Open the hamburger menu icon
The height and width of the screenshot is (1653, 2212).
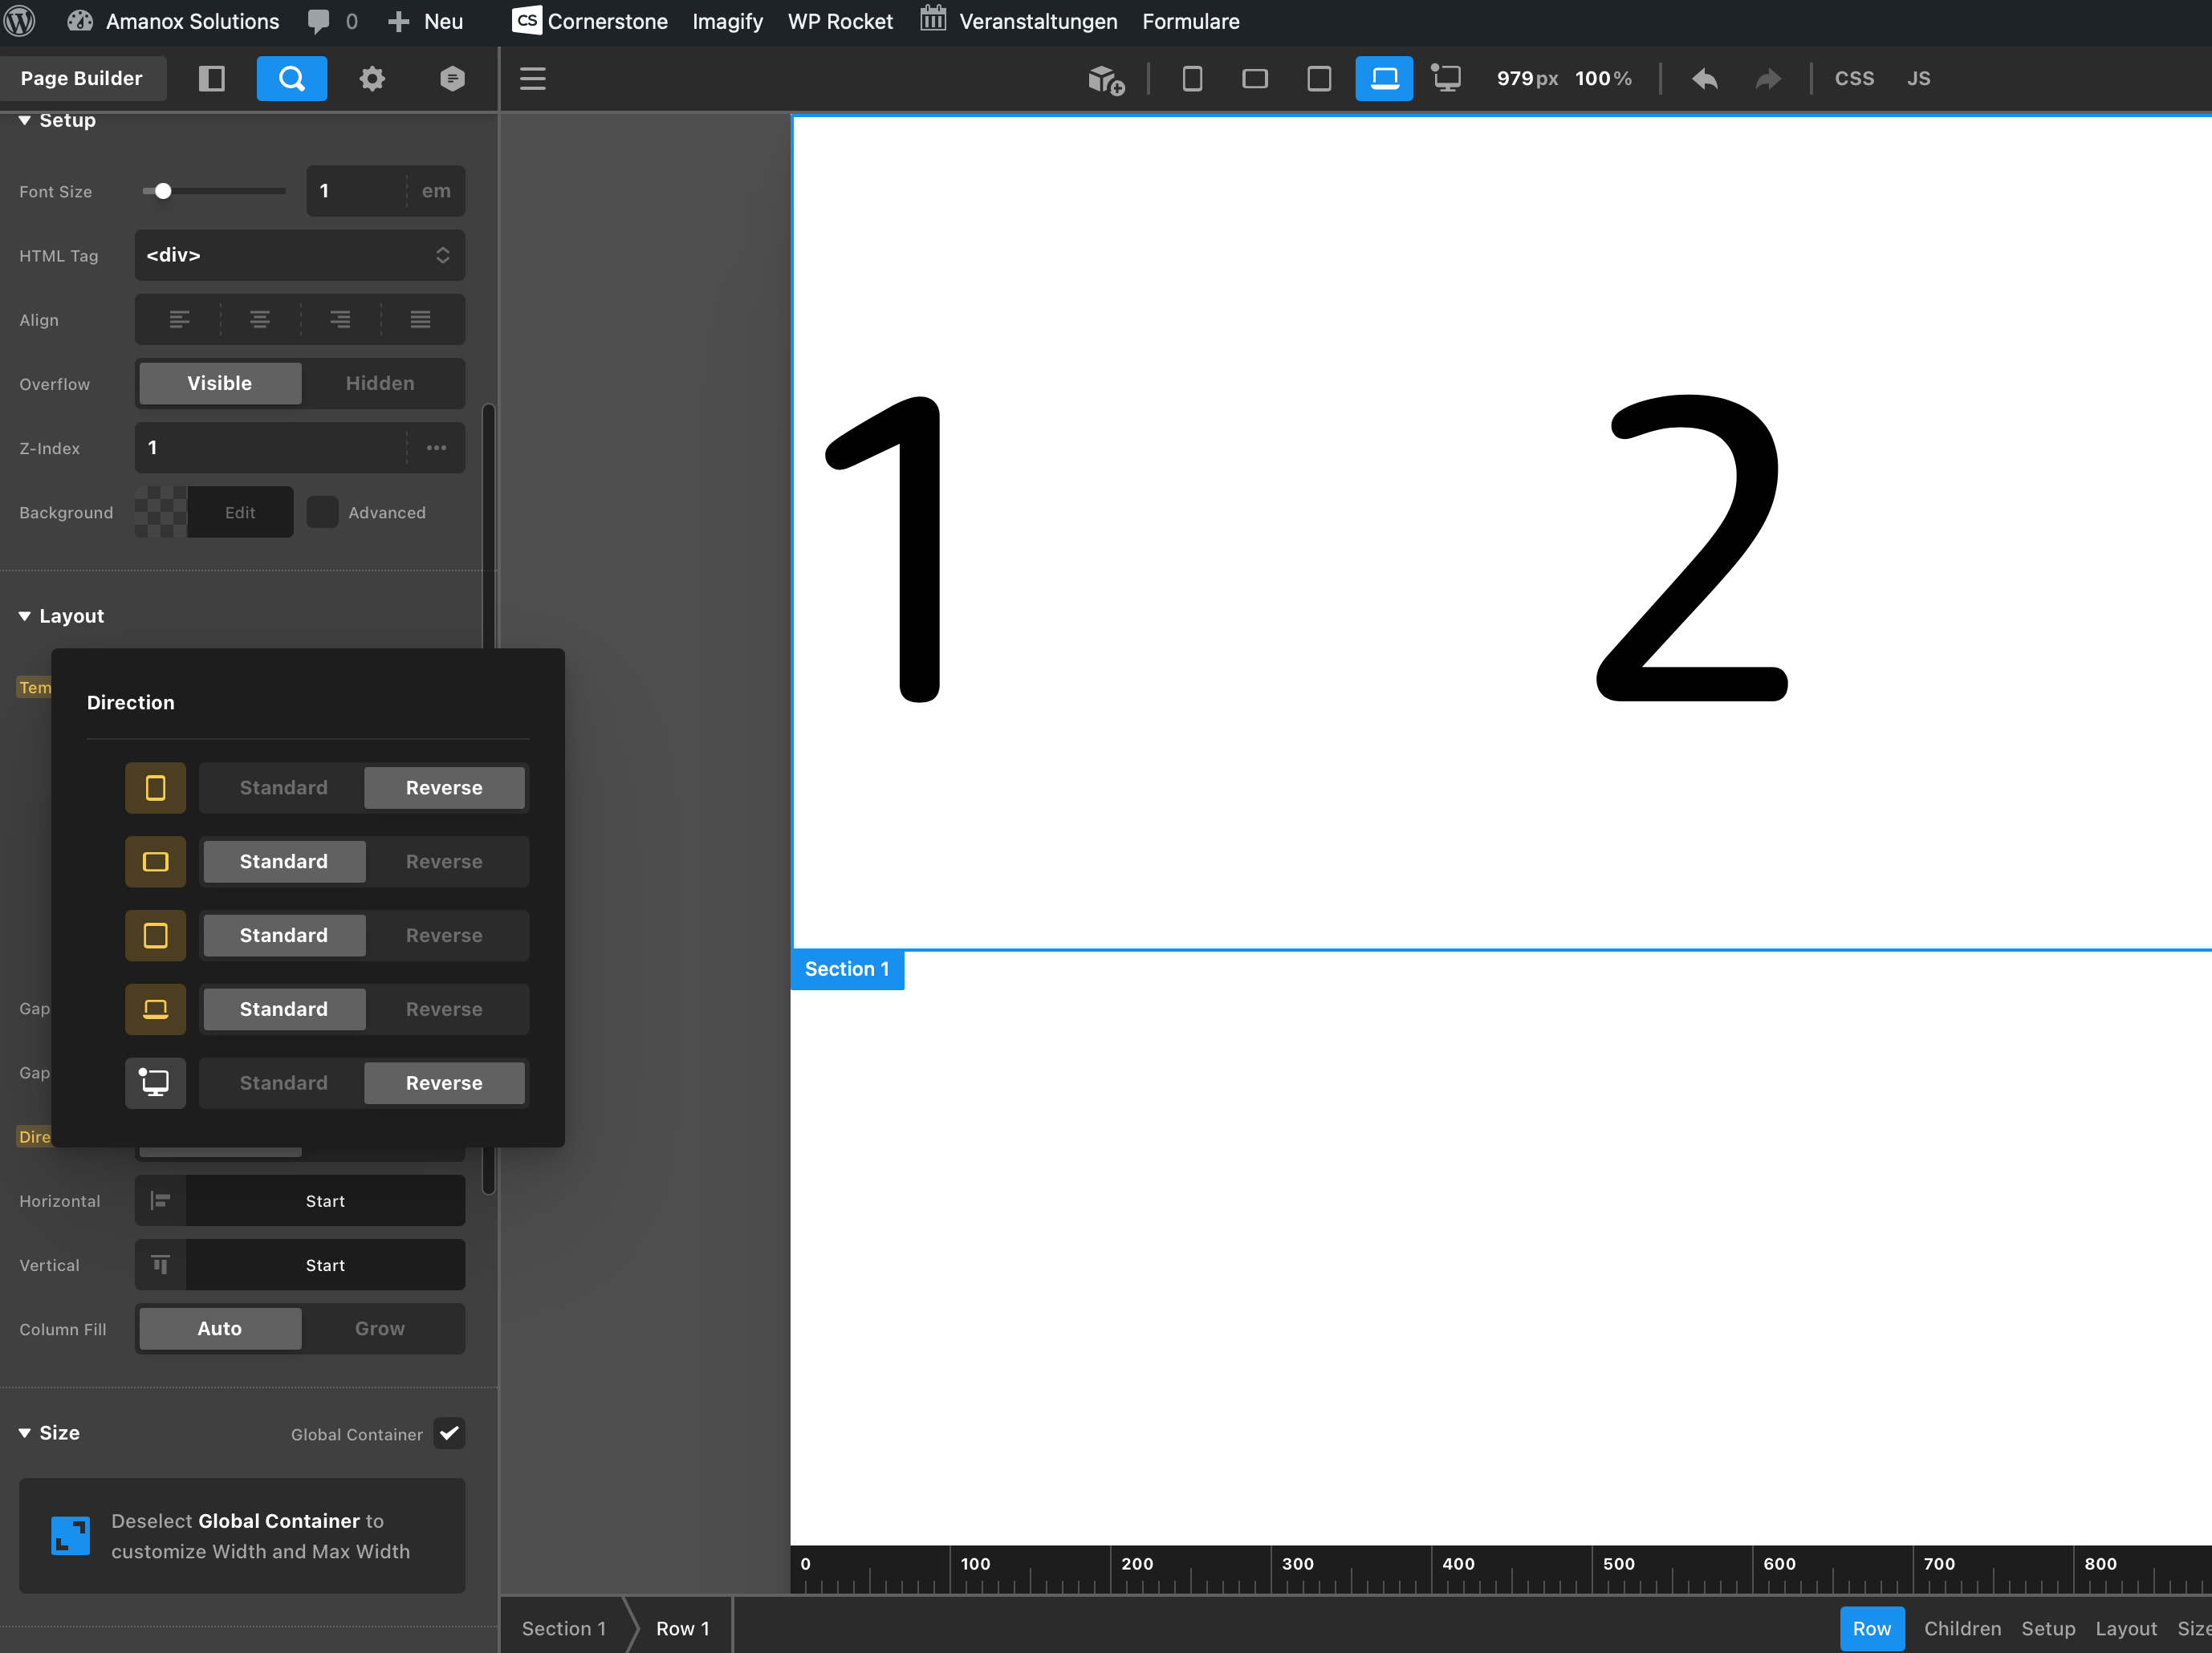tap(532, 78)
